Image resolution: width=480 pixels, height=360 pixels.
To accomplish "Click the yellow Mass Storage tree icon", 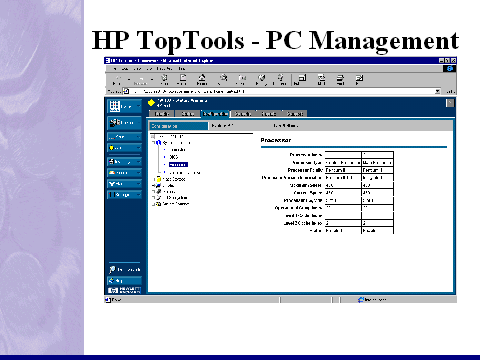I will (x=159, y=179).
